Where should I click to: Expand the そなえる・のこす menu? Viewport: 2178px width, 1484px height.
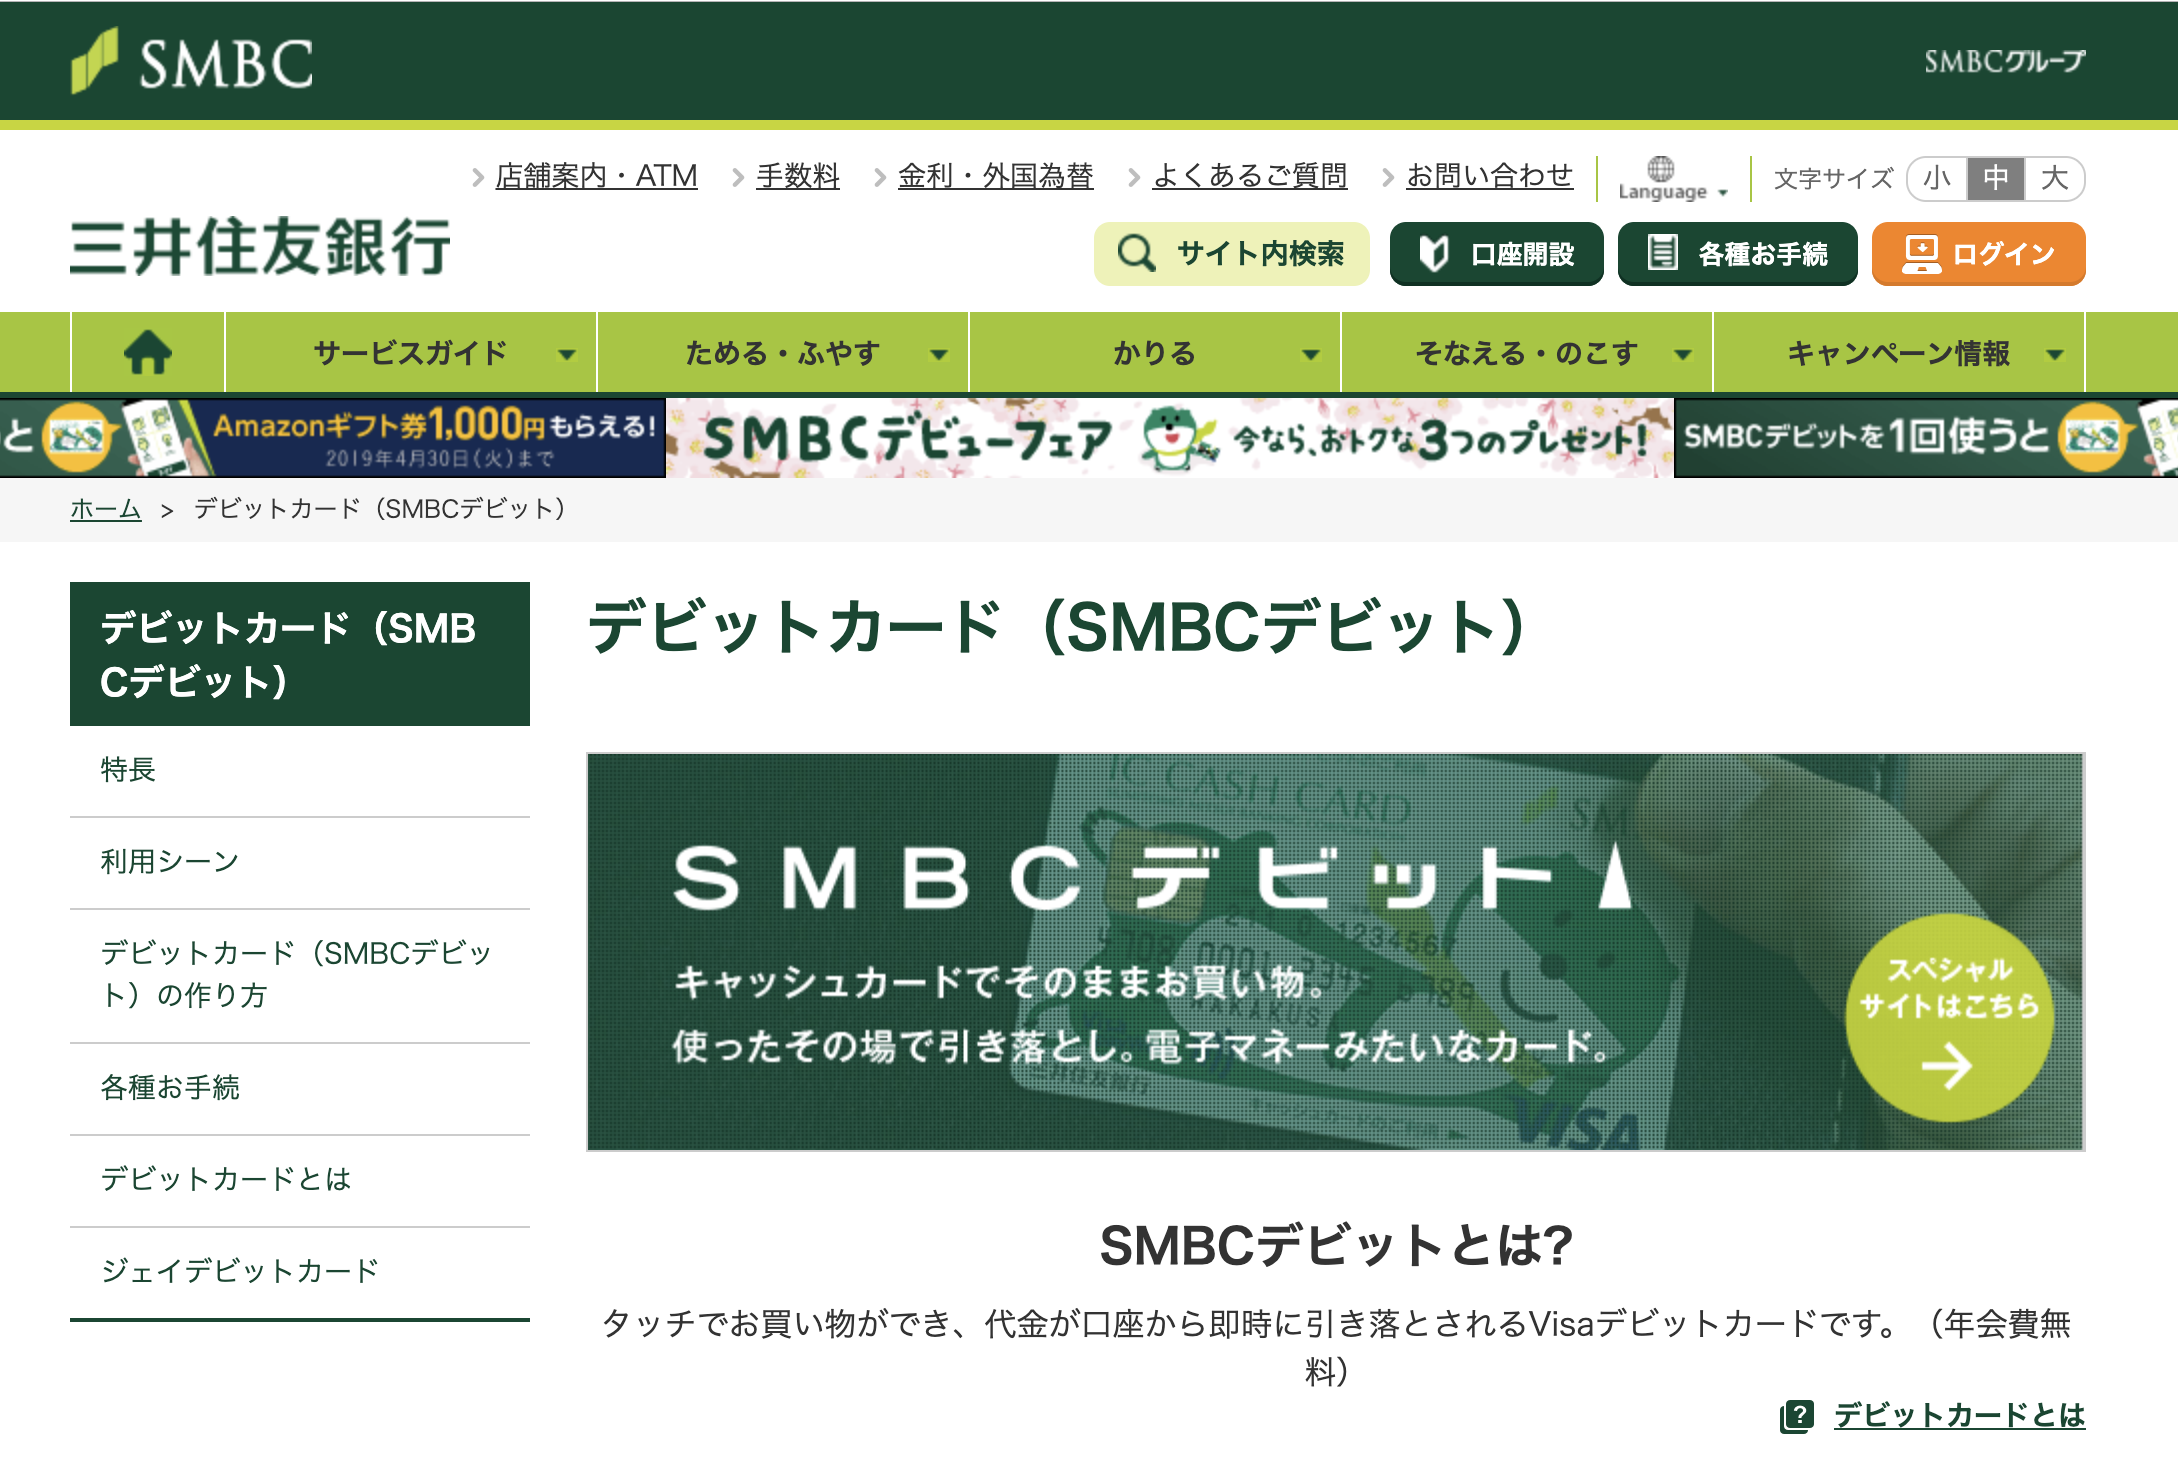tap(1527, 352)
